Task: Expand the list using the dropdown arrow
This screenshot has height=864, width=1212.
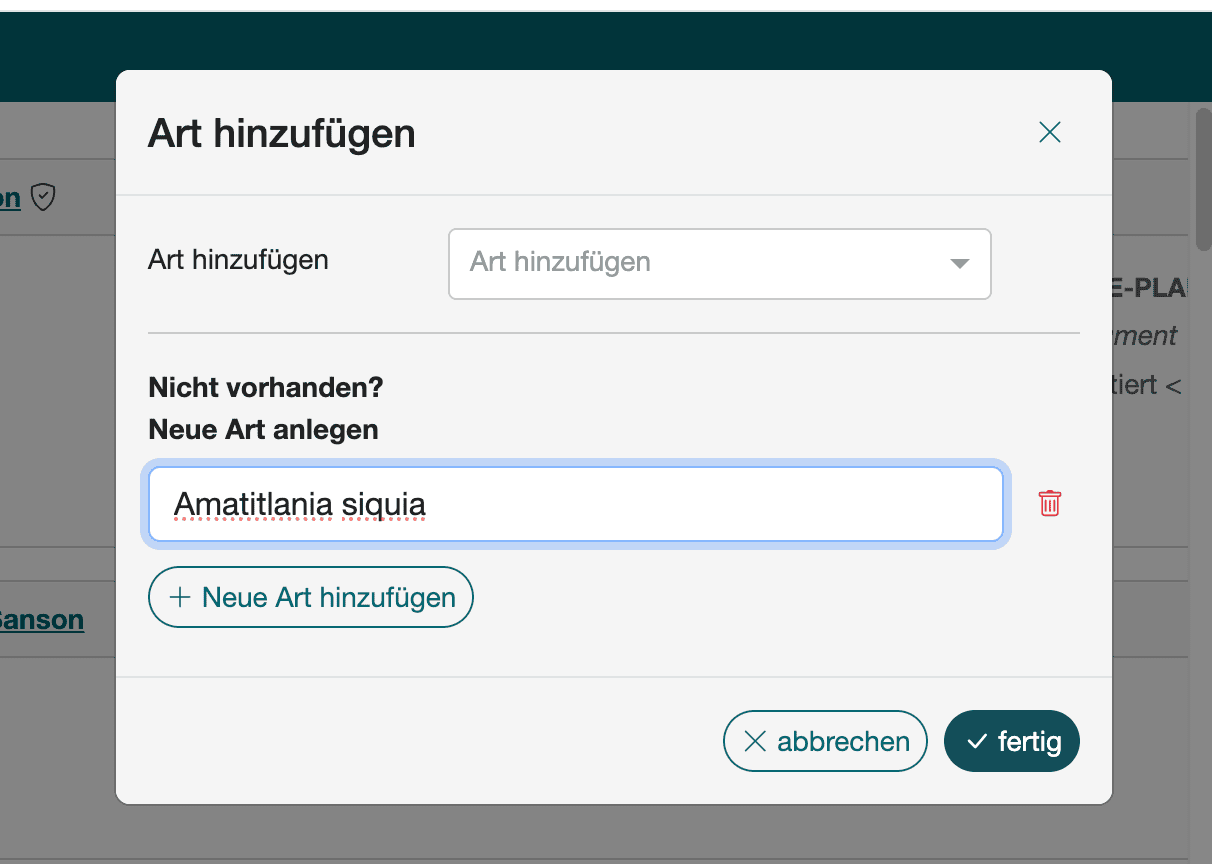Action: tap(959, 264)
